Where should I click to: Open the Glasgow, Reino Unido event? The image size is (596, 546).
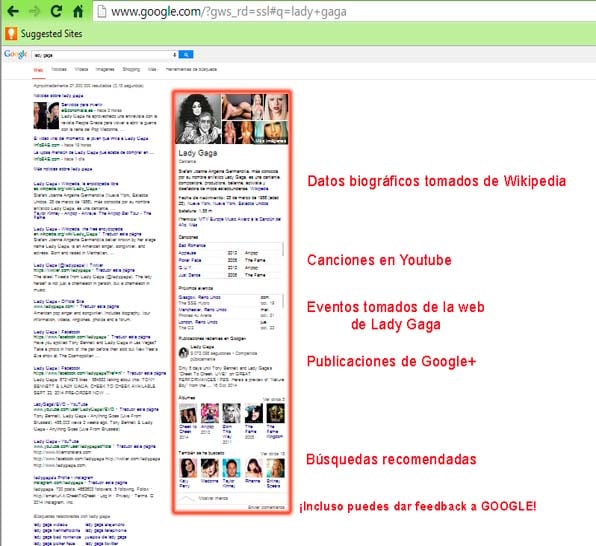coord(200,297)
